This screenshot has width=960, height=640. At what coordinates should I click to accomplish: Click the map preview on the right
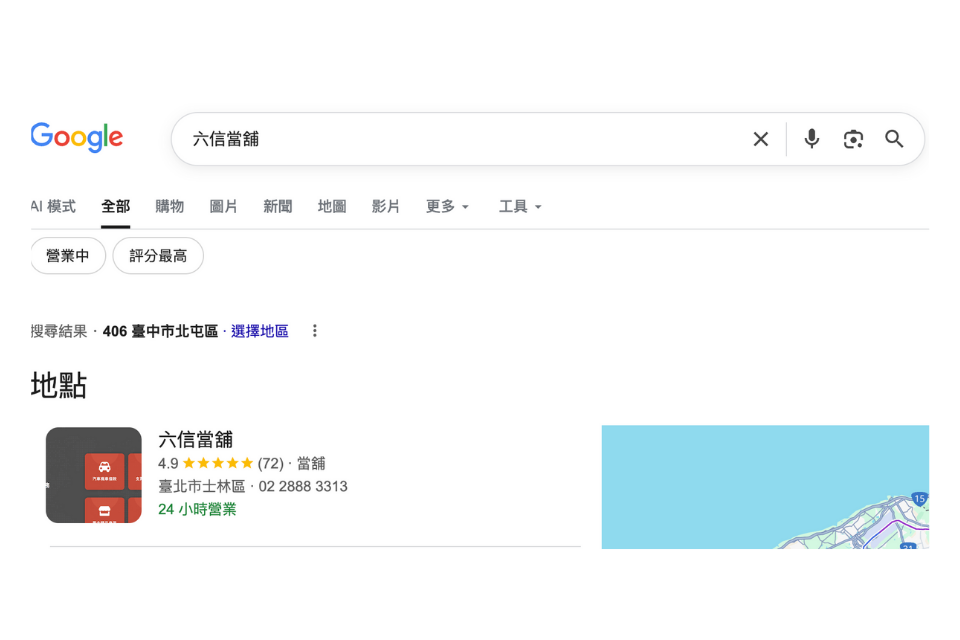tap(765, 487)
